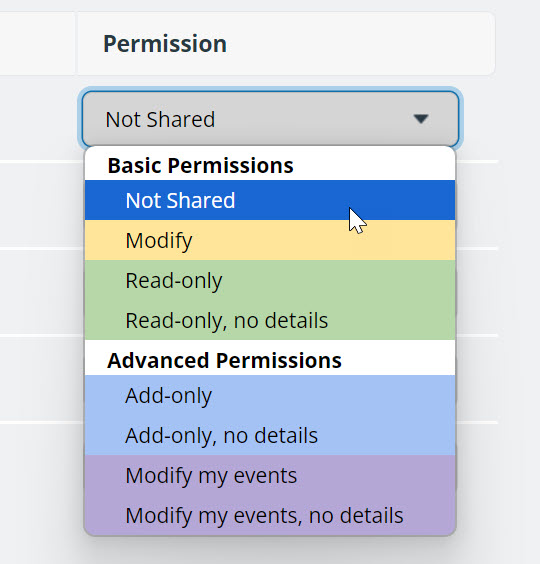
Task: Click the Basic Permissions group label
Action: (x=200, y=165)
